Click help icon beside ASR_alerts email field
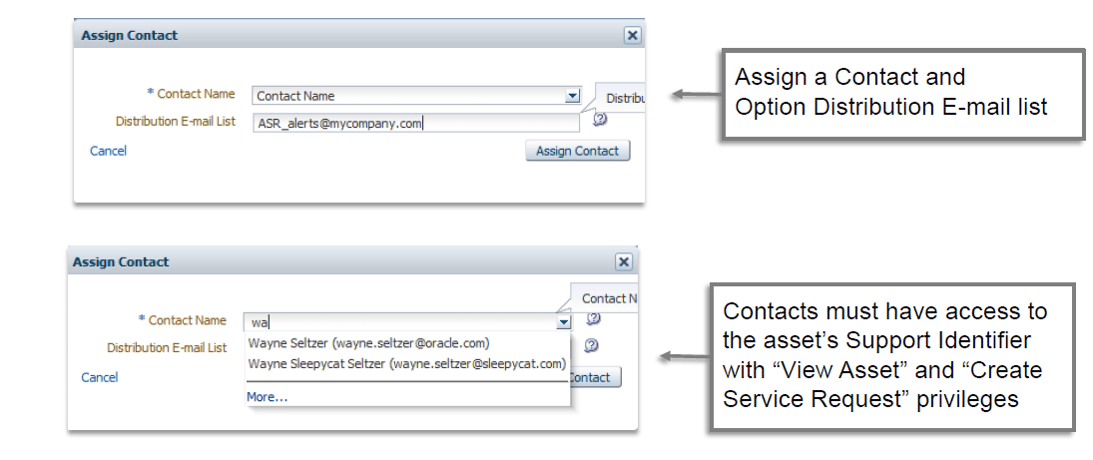1093x460 pixels. pyautogui.click(x=600, y=119)
